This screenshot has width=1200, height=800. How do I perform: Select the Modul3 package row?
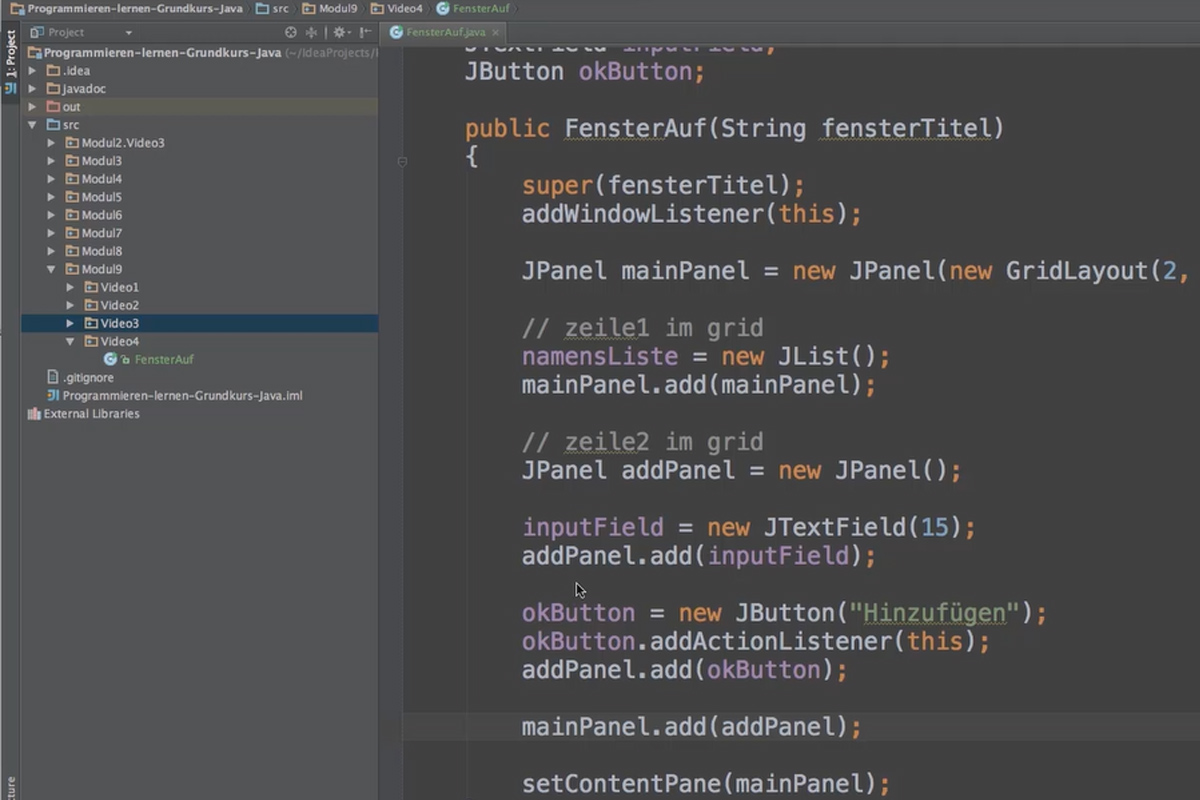pos(200,161)
